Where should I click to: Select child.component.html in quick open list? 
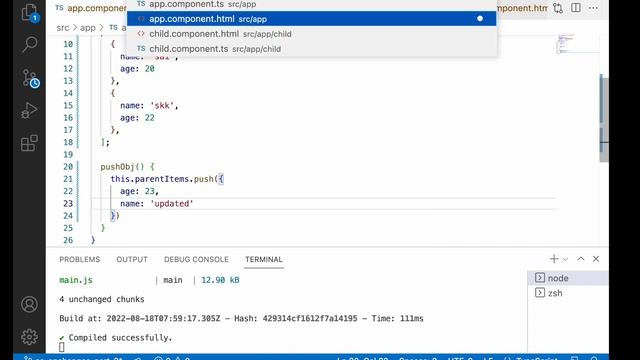pyautogui.click(x=312, y=34)
